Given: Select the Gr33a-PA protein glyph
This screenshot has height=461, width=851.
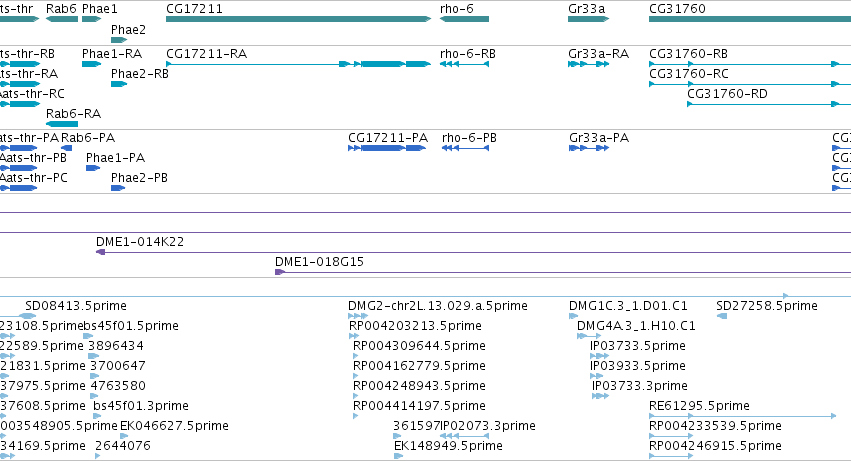Looking at the screenshot, I should tap(589, 148).
